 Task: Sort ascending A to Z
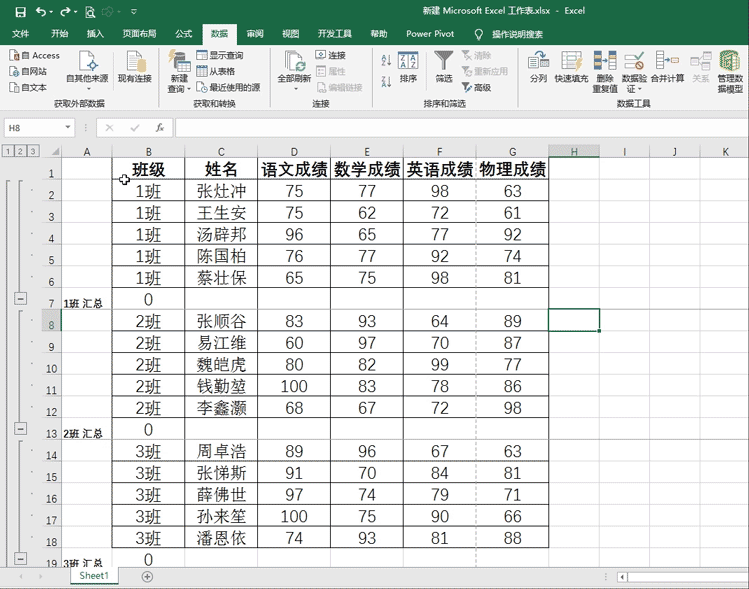click(x=386, y=60)
